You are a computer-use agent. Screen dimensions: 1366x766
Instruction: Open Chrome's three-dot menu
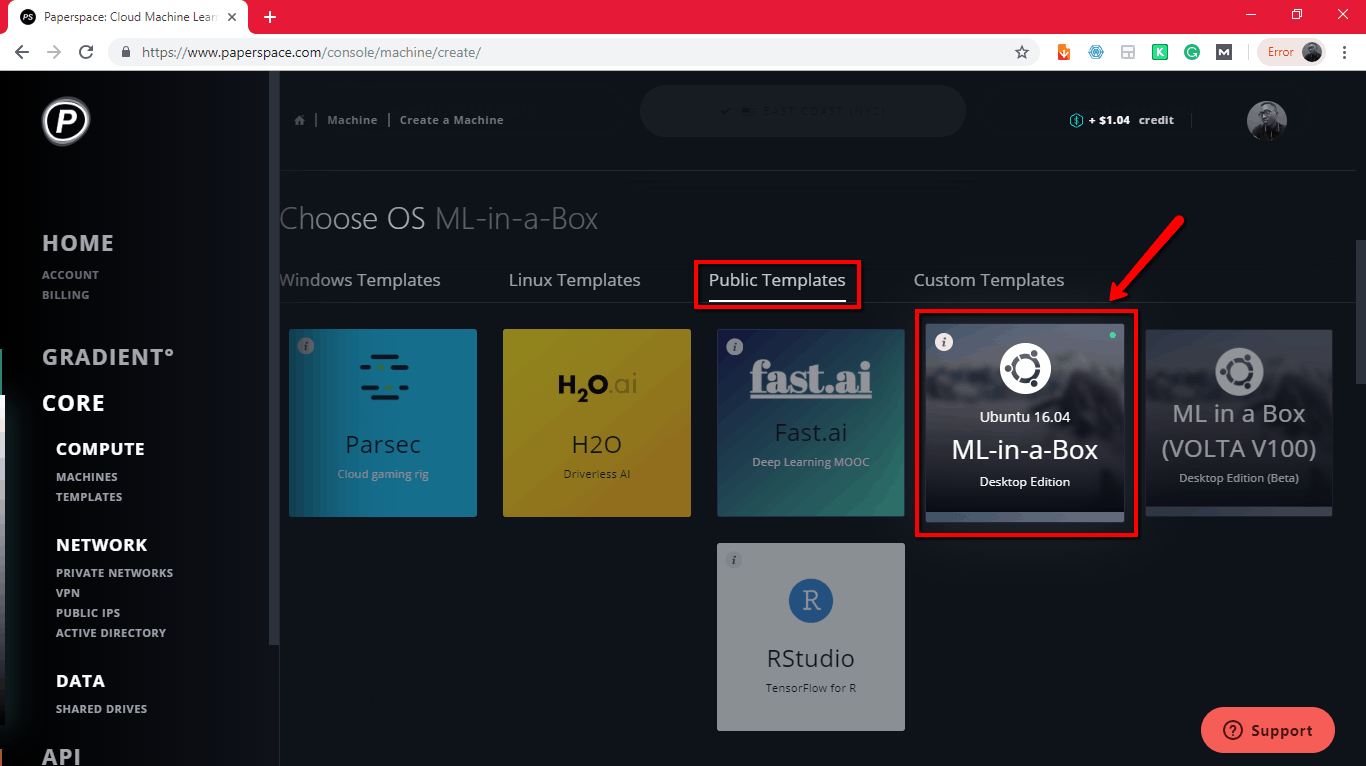click(1345, 52)
